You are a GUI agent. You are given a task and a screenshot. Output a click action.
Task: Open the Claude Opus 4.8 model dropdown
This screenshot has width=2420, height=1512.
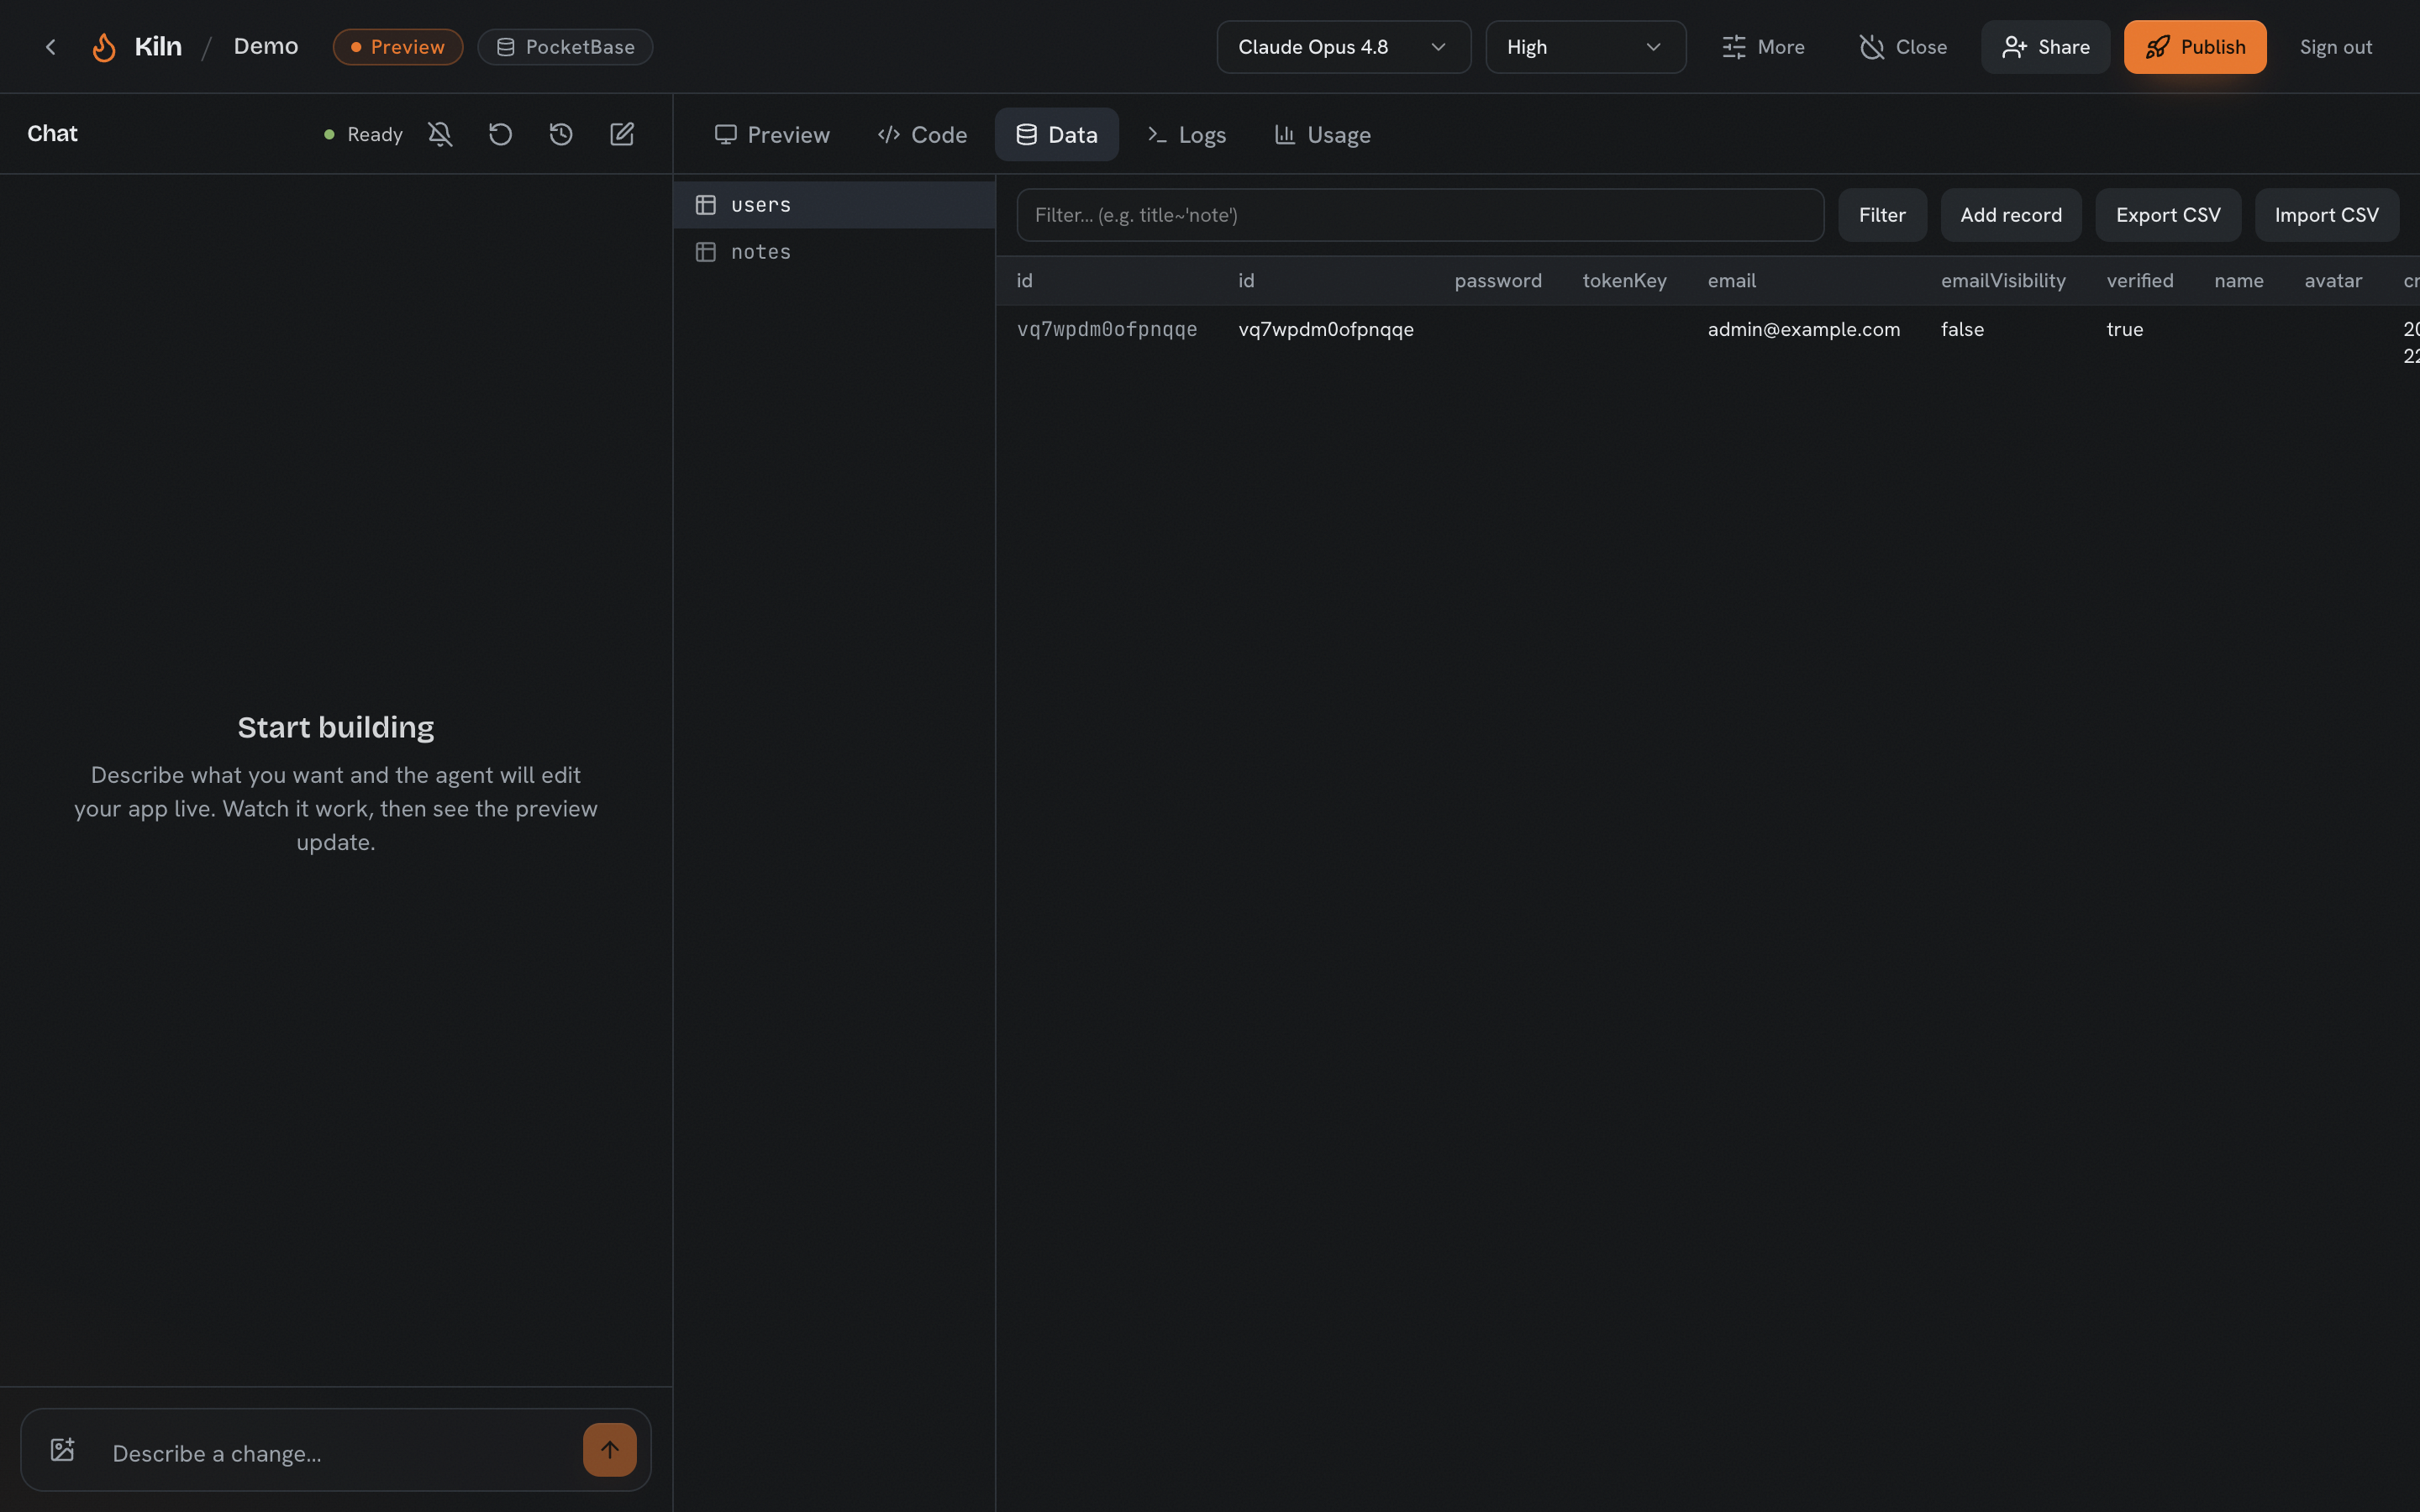pyautogui.click(x=1343, y=47)
